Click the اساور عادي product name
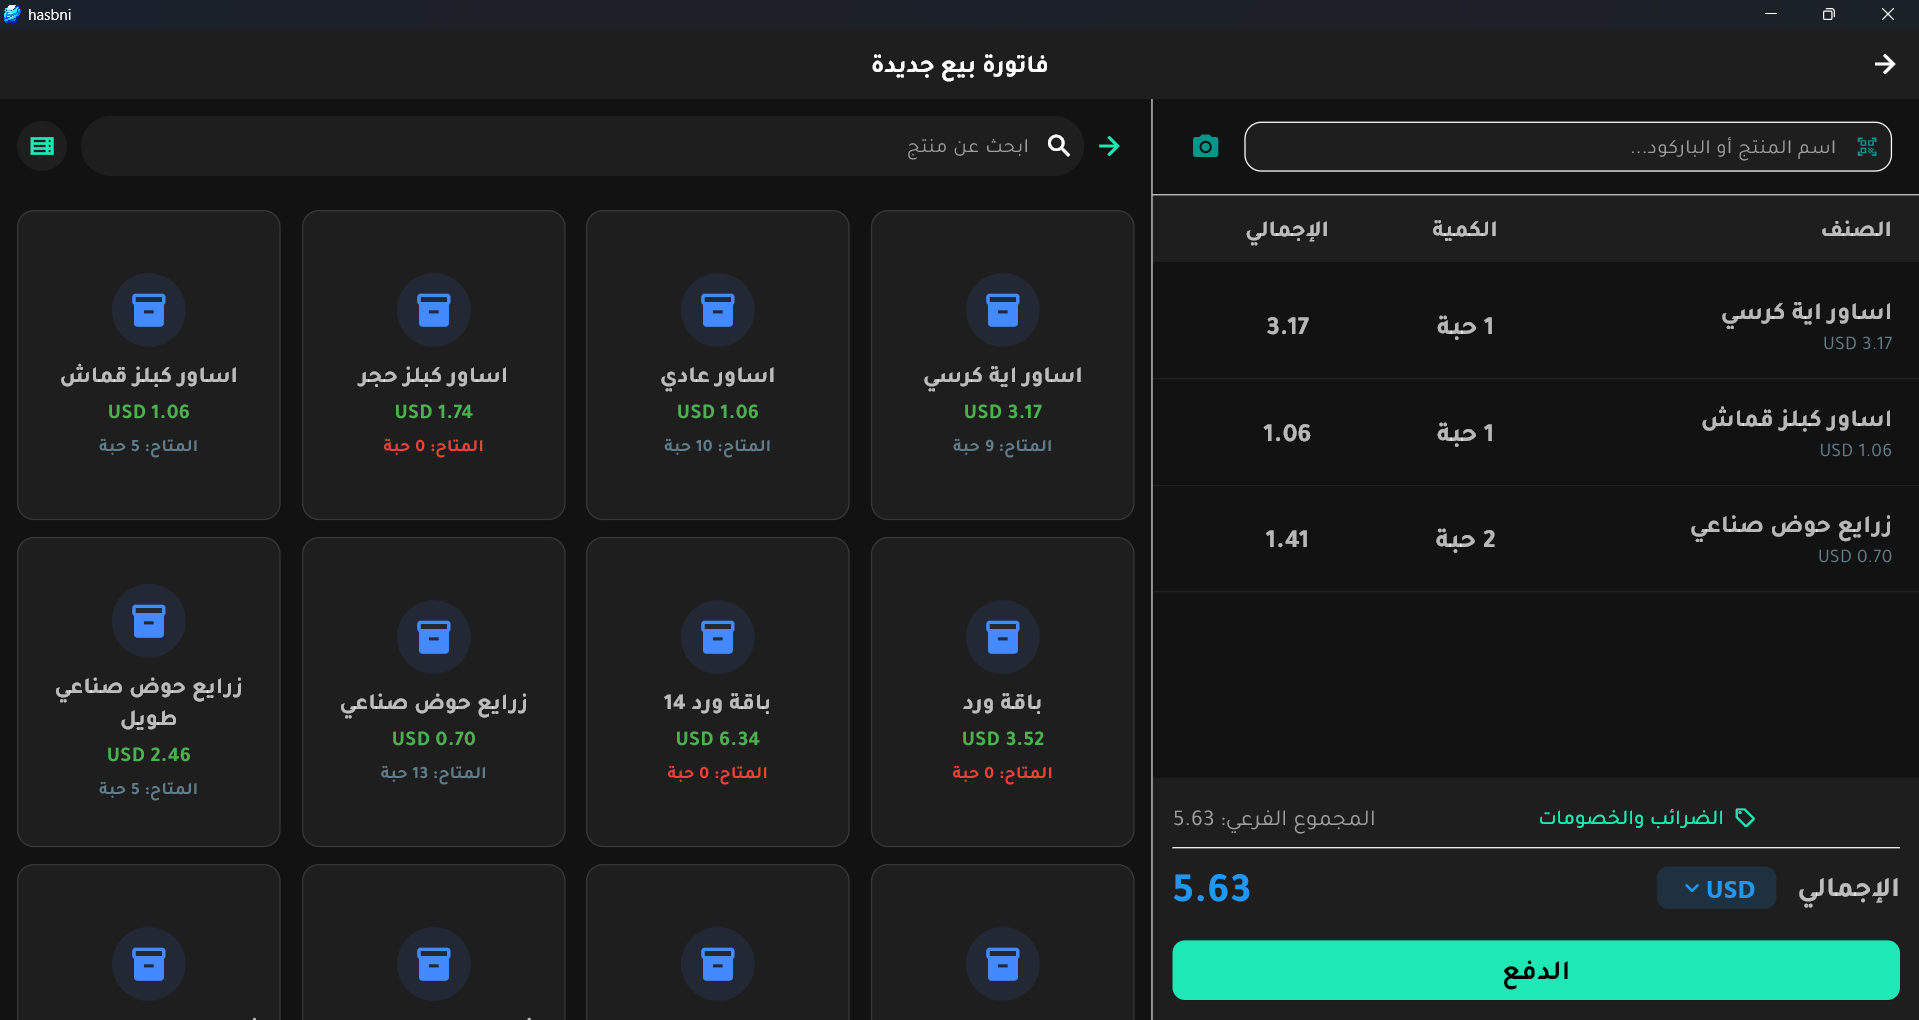Screen dimensions: 1919x1020 718,376
